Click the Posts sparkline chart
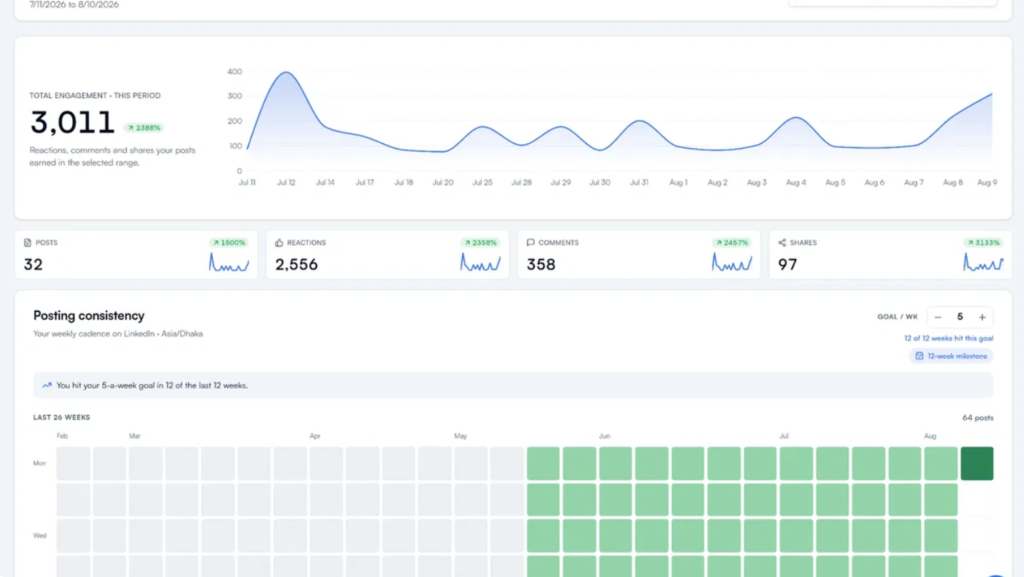Screen dimensions: 1024x577 [x=229, y=262]
